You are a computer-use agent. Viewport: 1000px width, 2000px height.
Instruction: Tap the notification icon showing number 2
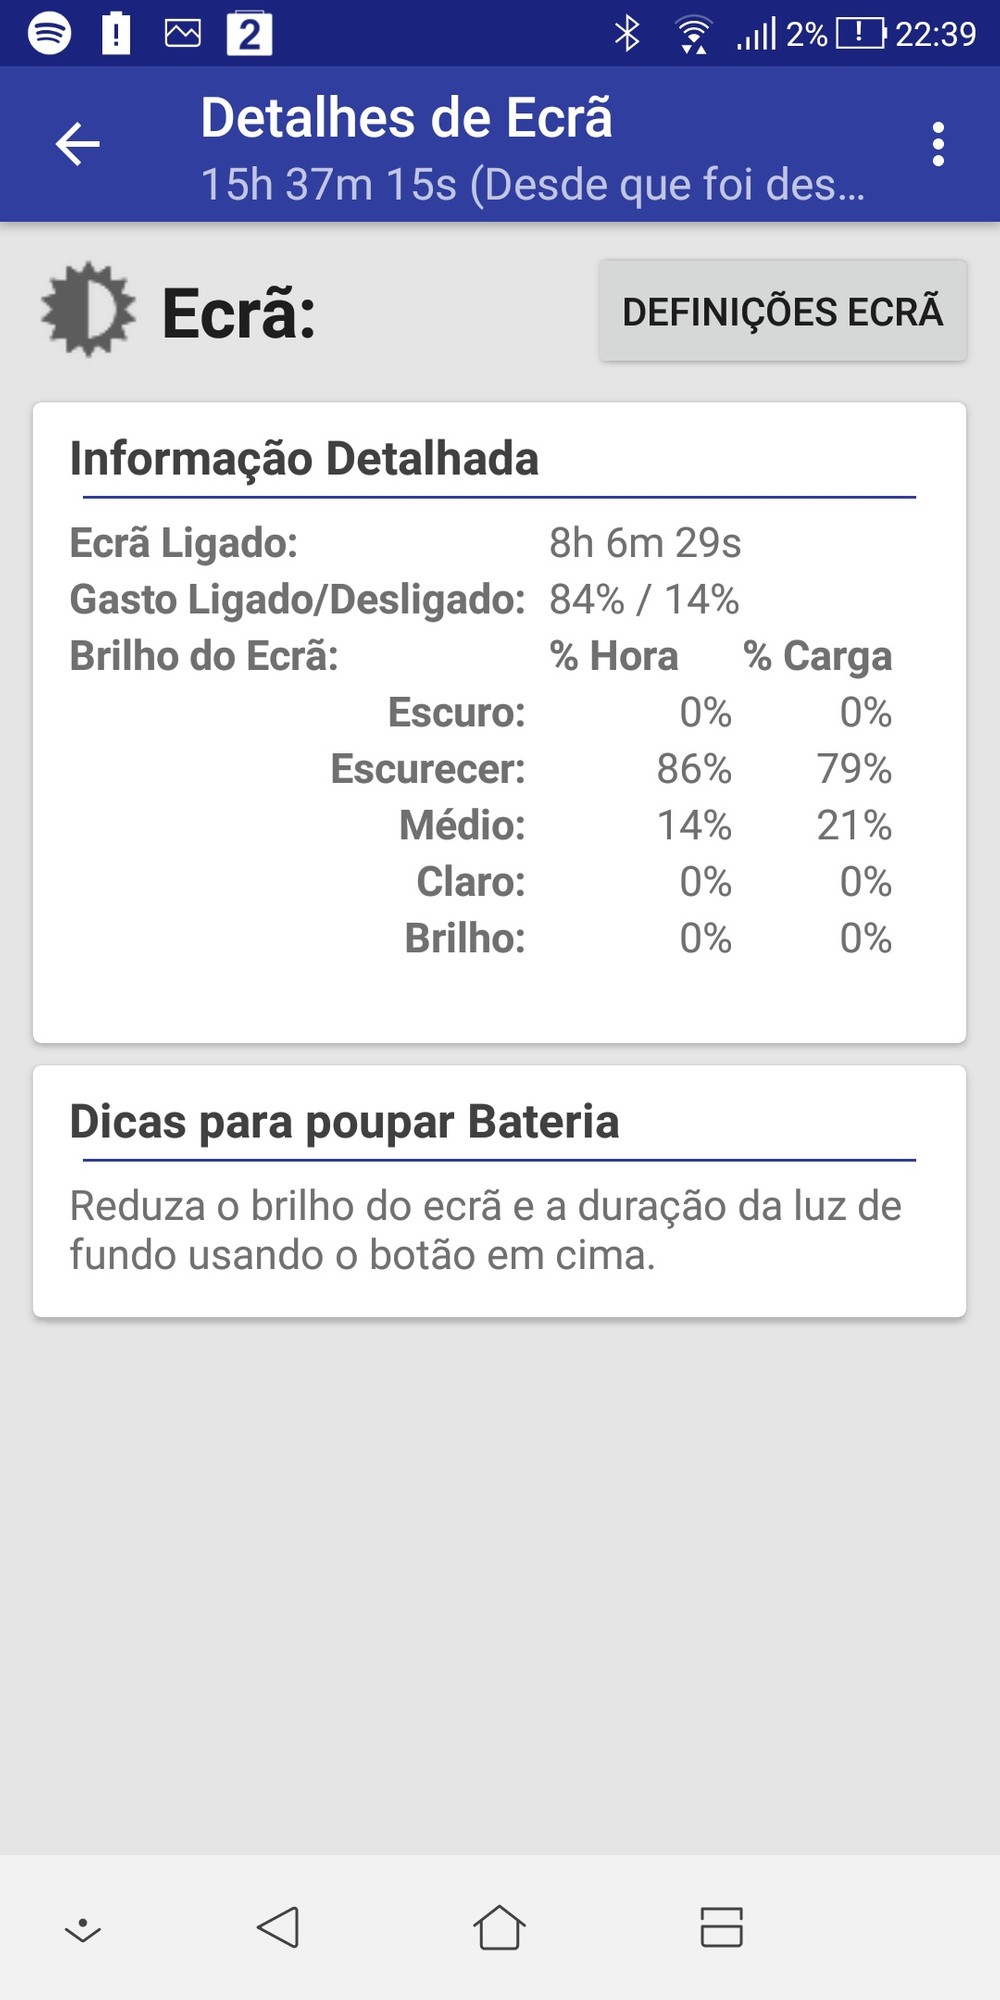(x=249, y=34)
